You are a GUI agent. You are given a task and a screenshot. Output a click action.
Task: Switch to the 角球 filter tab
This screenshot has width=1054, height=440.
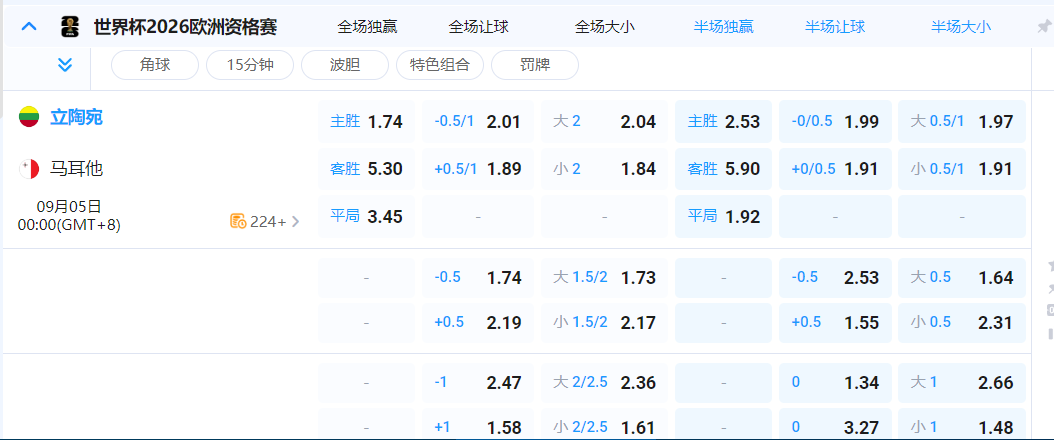155,65
